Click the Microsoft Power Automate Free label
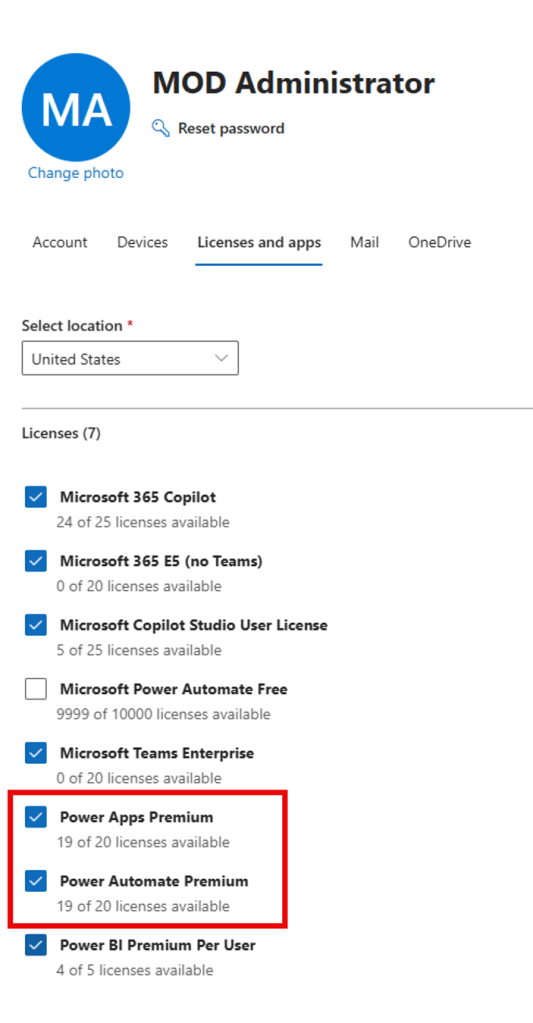The height and width of the screenshot is (1023, 533). tap(174, 689)
